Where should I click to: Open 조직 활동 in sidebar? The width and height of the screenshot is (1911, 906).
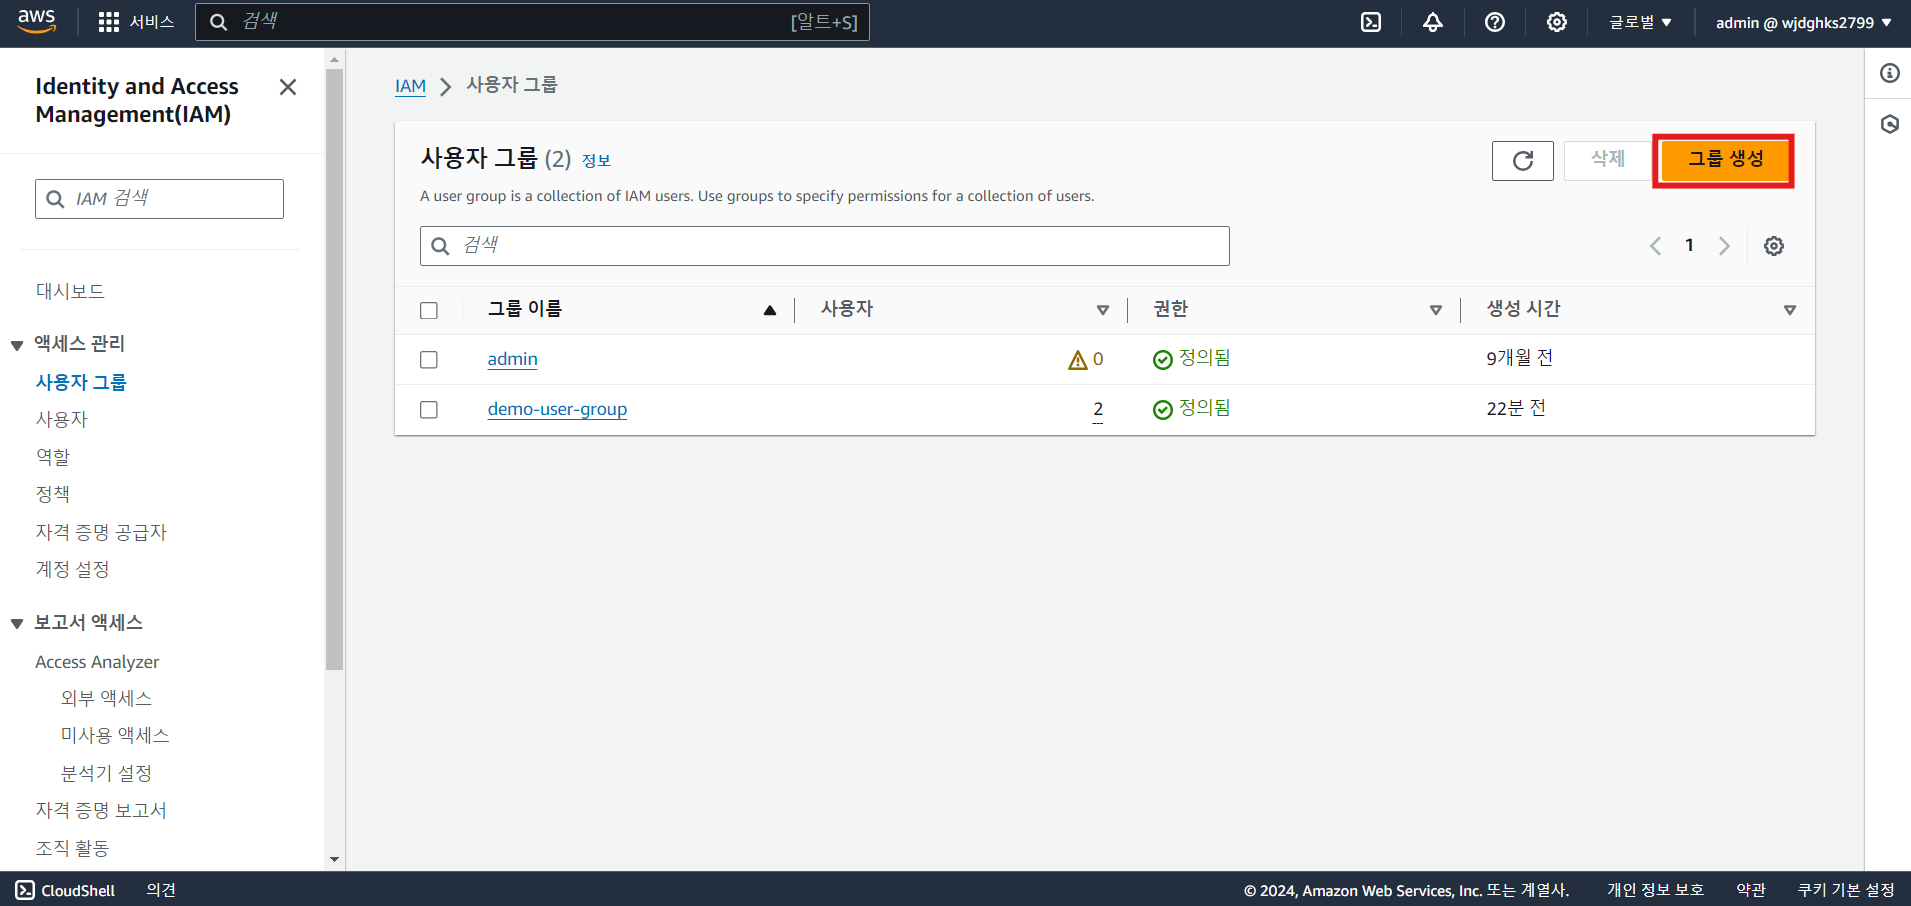pyautogui.click(x=72, y=848)
